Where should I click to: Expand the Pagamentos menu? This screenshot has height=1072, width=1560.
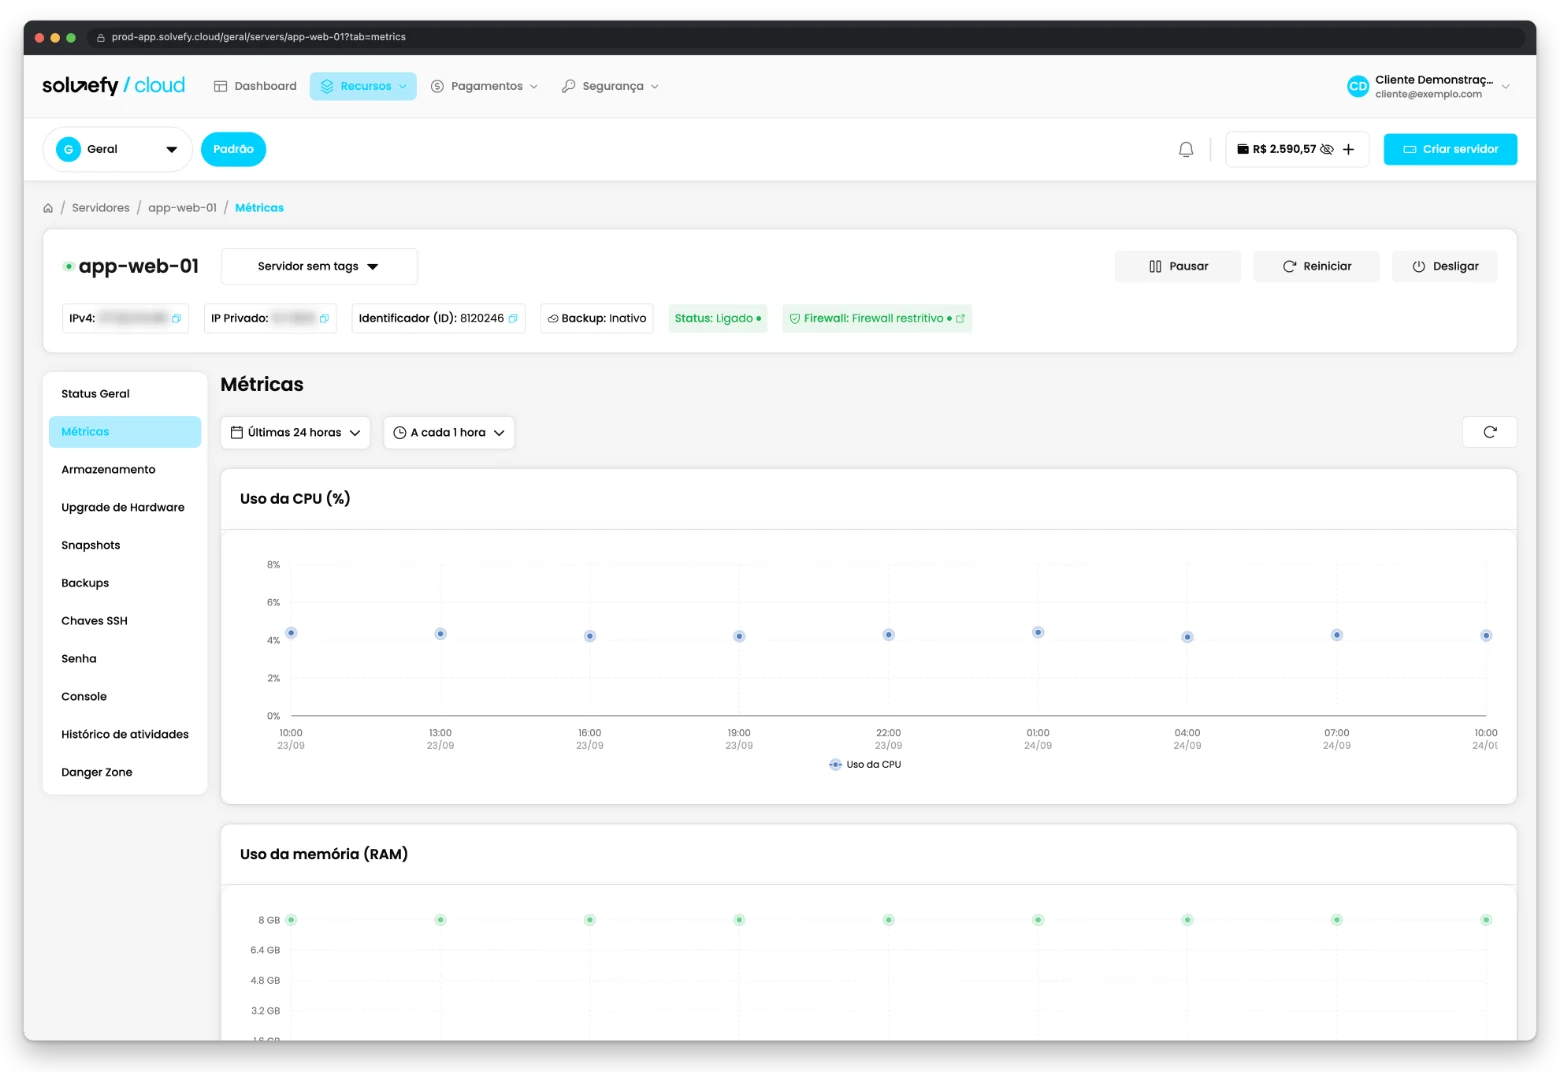pyautogui.click(x=484, y=86)
